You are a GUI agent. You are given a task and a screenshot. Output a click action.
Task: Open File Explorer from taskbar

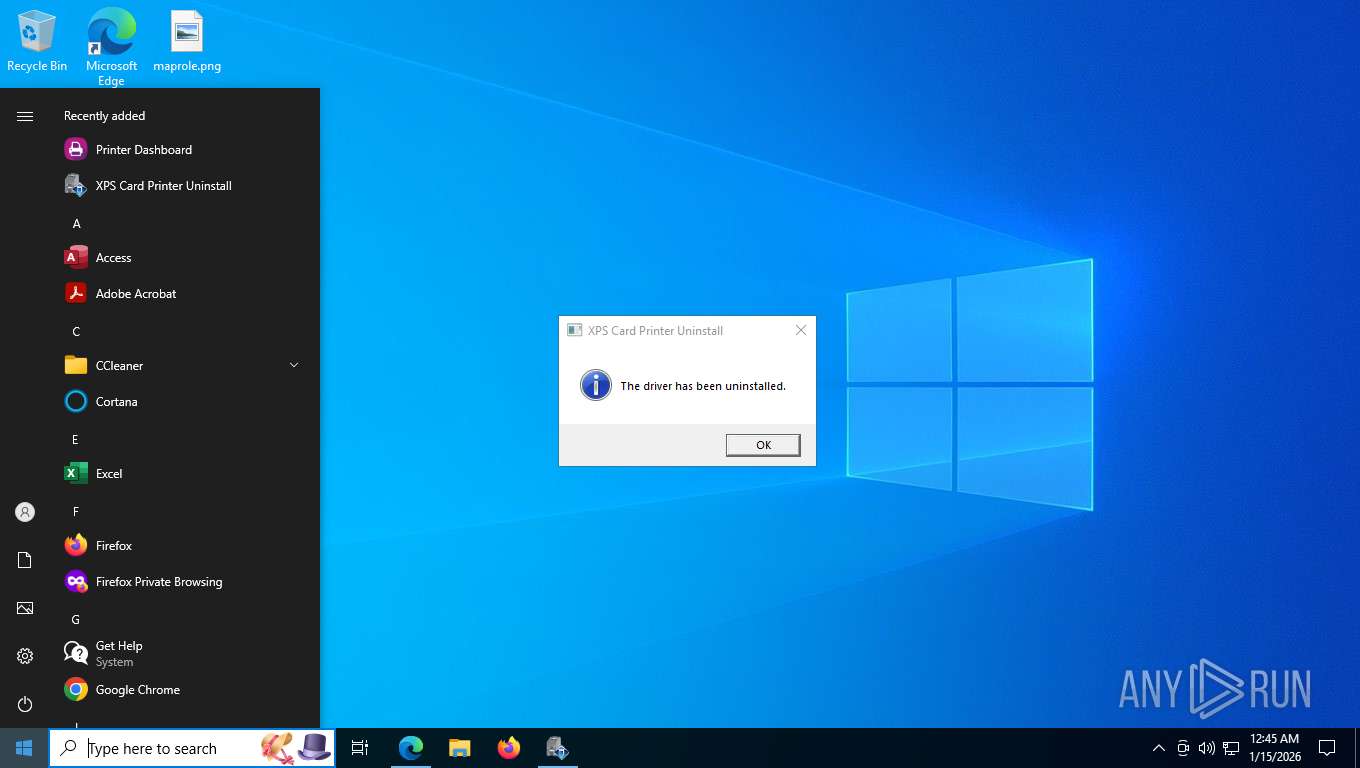pos(460,748)
